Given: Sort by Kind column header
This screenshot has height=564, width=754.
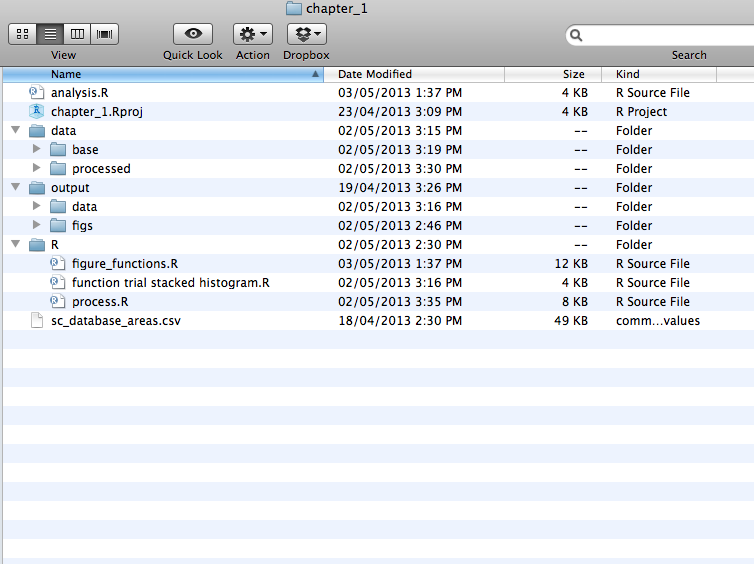Looking at the screenshot, I should pos(659,75).
